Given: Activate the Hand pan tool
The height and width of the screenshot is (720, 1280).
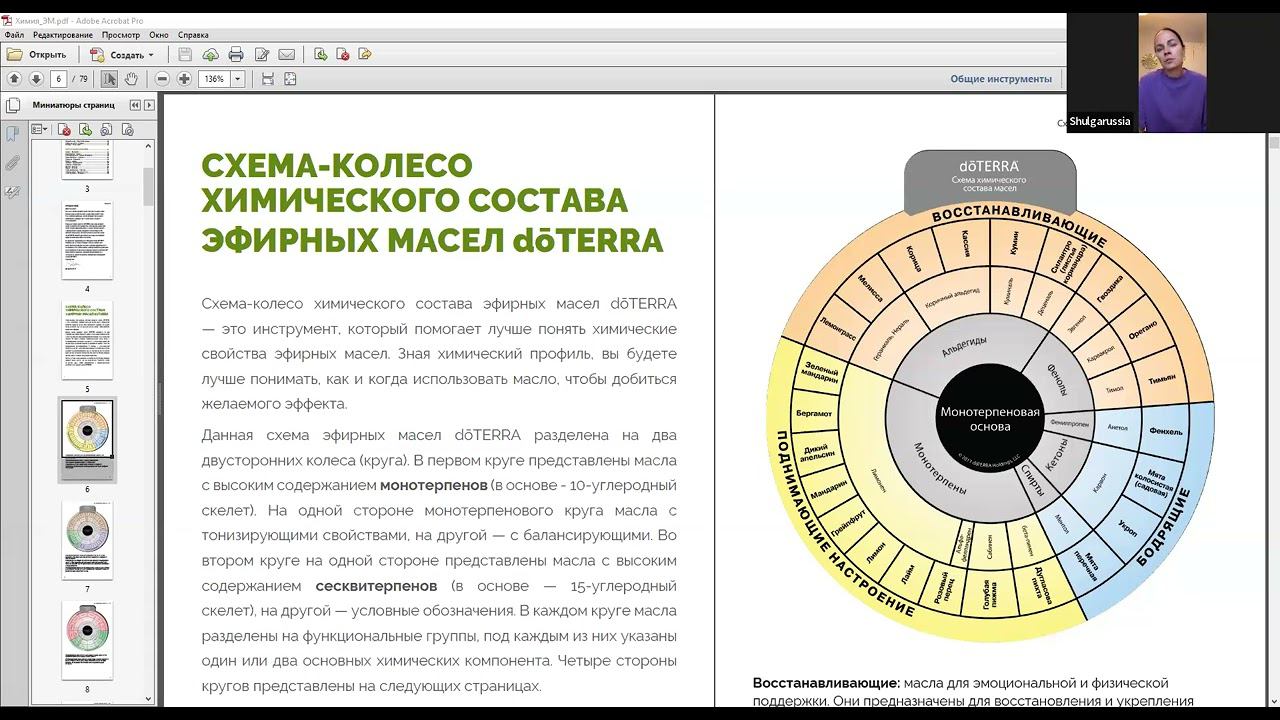Looking at the screenshot, I should tap(131, 79).
